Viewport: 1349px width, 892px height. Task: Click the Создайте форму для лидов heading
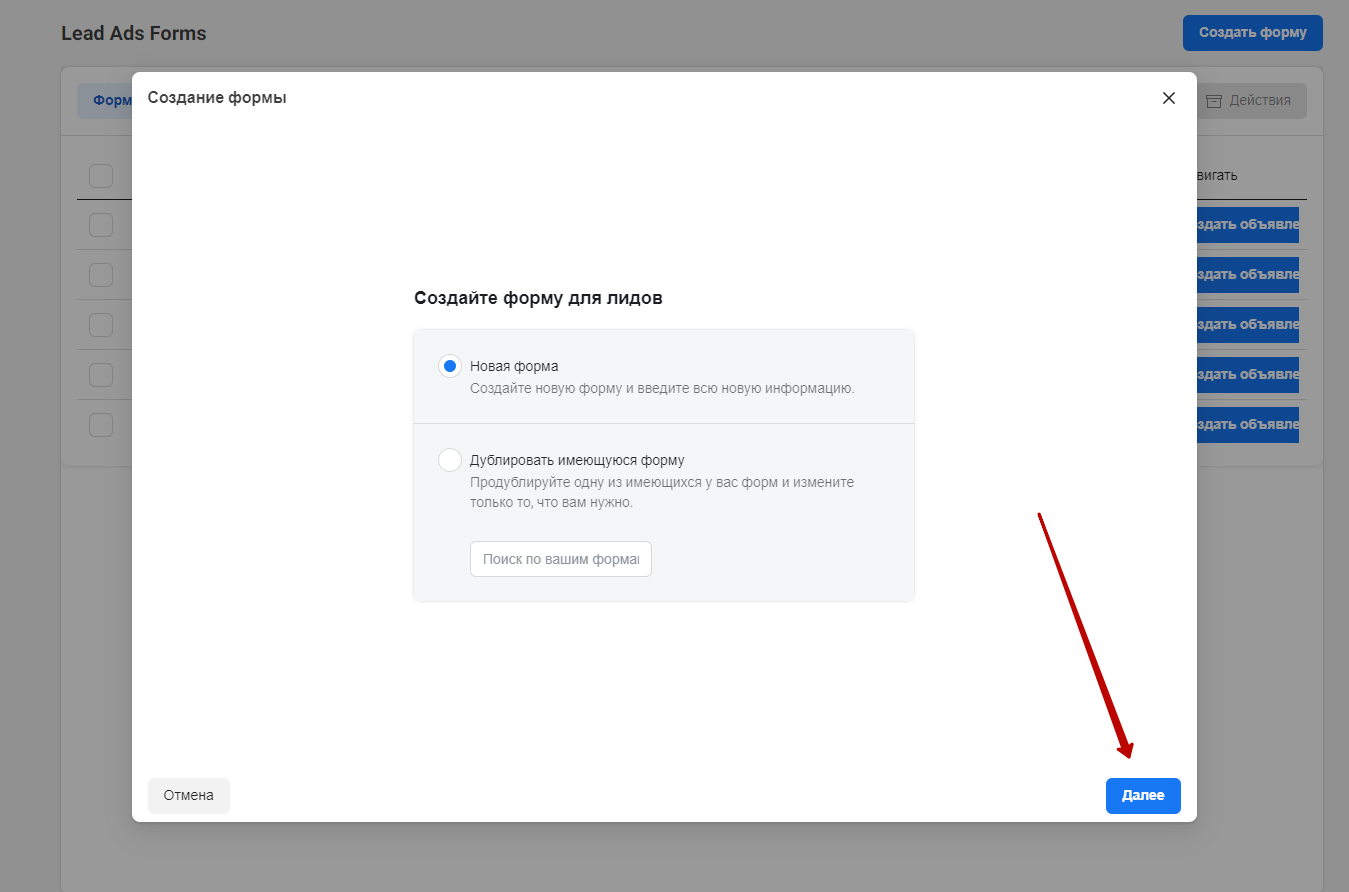538,298
